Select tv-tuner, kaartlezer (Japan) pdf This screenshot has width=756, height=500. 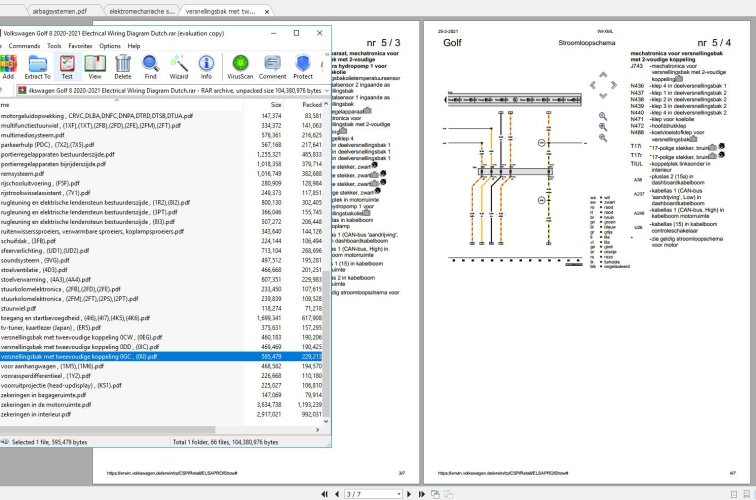point(162,328)
